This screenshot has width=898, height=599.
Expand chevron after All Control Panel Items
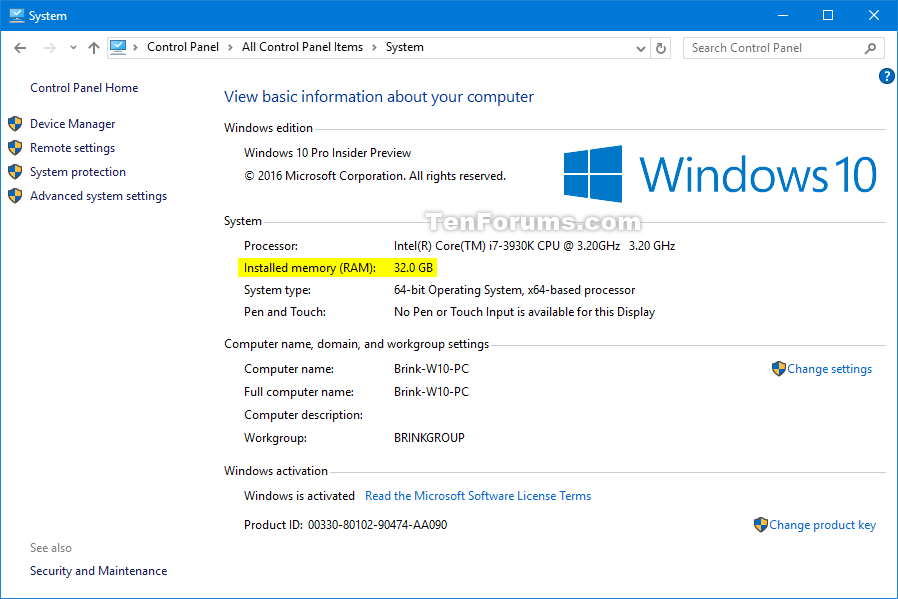[x=374, y=48]
